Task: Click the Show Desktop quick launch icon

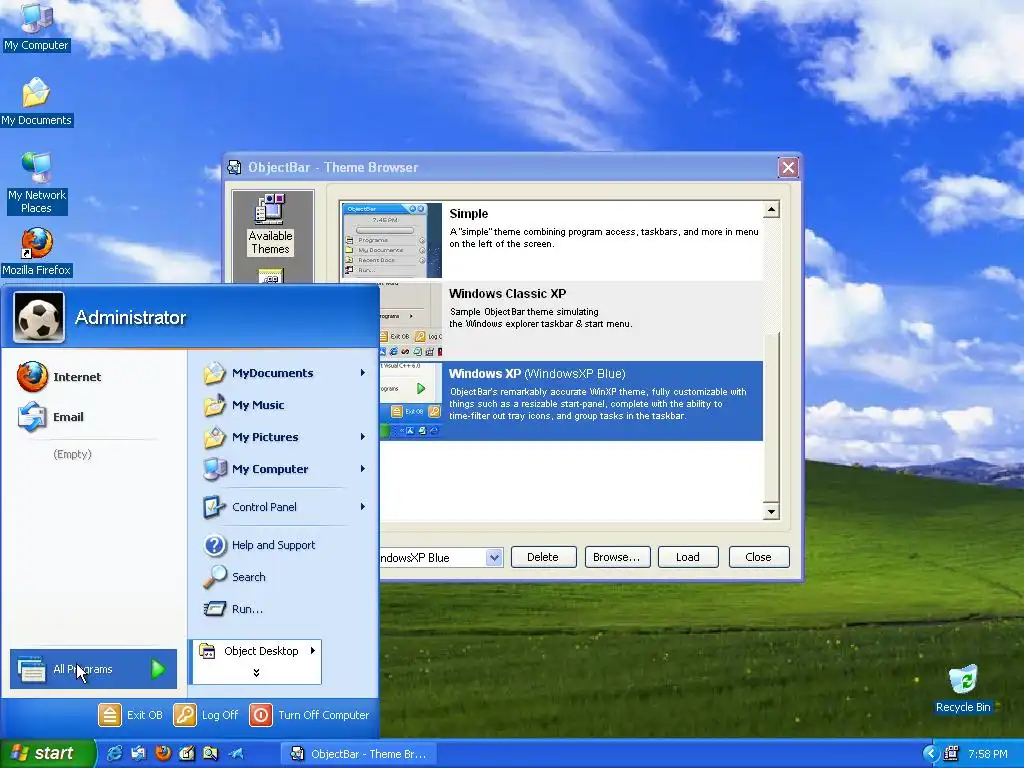Action: point(138,753)
